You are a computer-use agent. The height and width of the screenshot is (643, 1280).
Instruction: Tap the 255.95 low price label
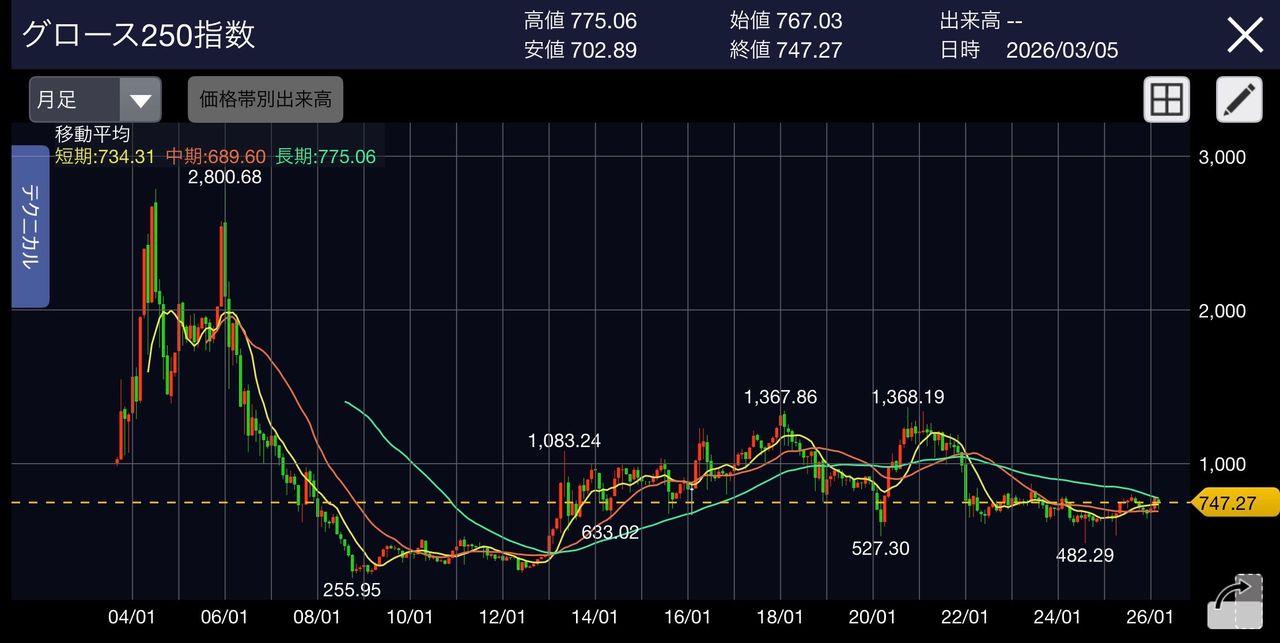coord(351,590)
